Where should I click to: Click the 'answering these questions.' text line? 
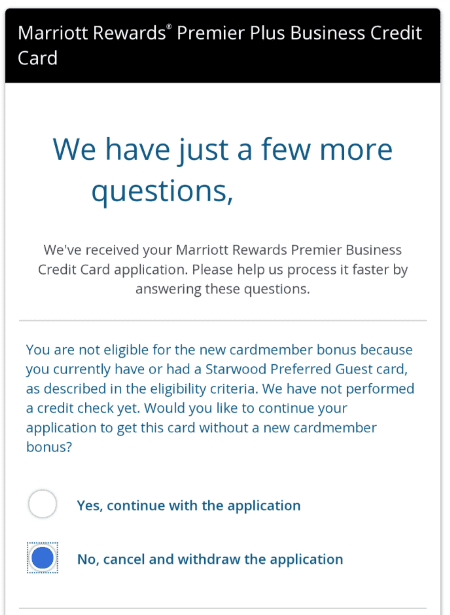pos(222,289)
